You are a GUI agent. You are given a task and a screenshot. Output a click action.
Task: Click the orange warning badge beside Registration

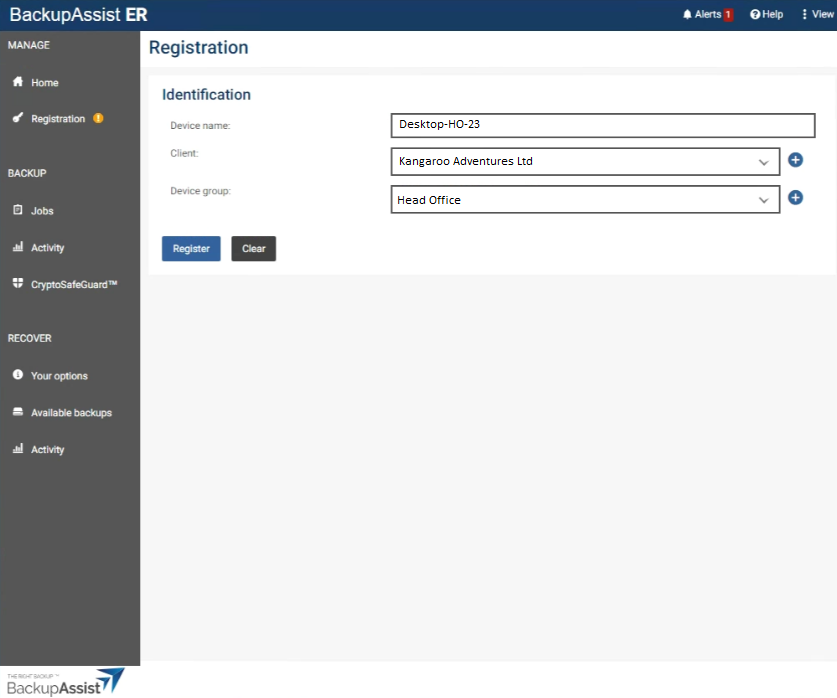pos(98,118)
